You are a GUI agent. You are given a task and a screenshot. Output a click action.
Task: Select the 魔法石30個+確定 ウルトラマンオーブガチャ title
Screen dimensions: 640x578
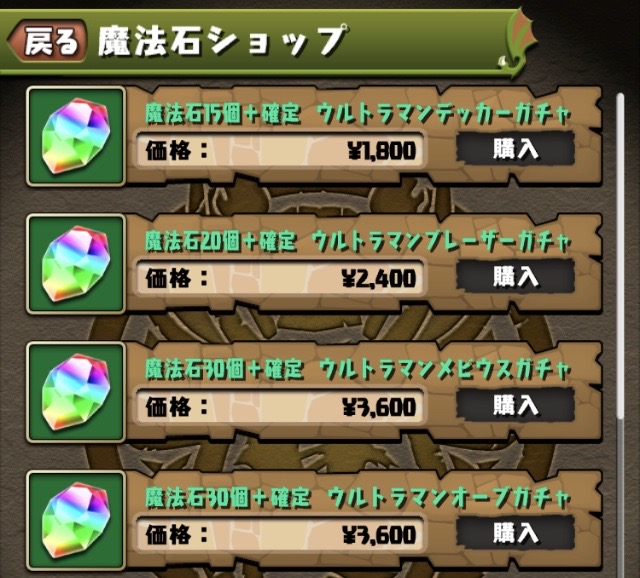pos(358,498)
